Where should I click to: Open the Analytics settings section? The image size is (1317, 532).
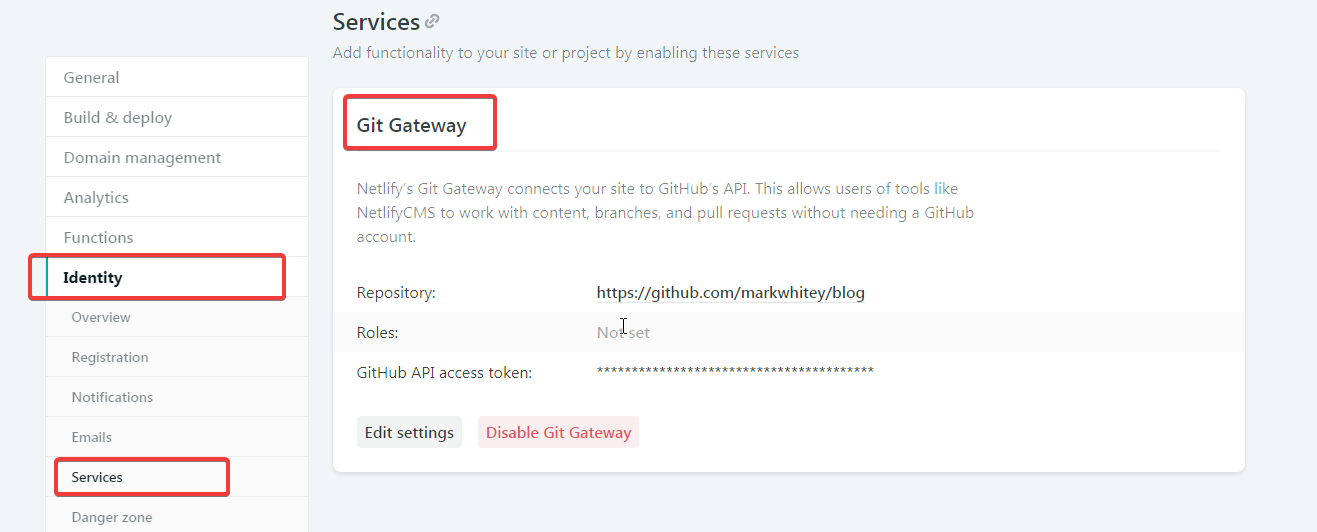tap(177, 197)
